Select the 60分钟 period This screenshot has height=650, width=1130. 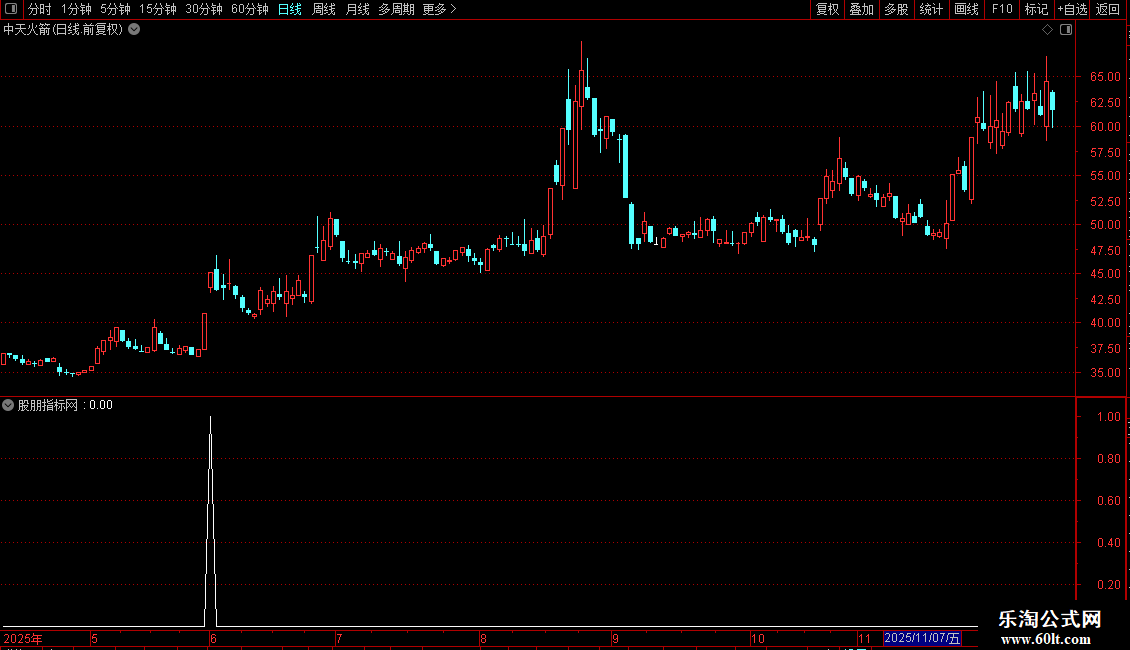tap(250, 9)
